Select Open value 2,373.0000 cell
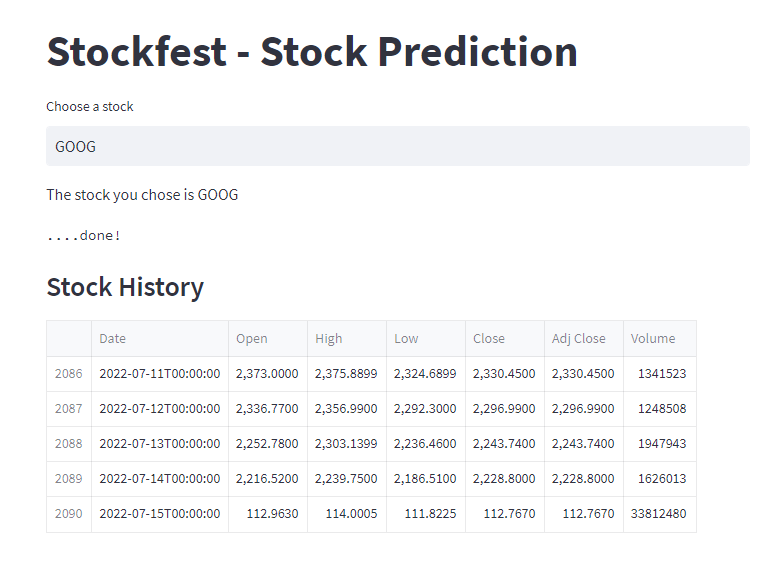 tap(267, 374)
